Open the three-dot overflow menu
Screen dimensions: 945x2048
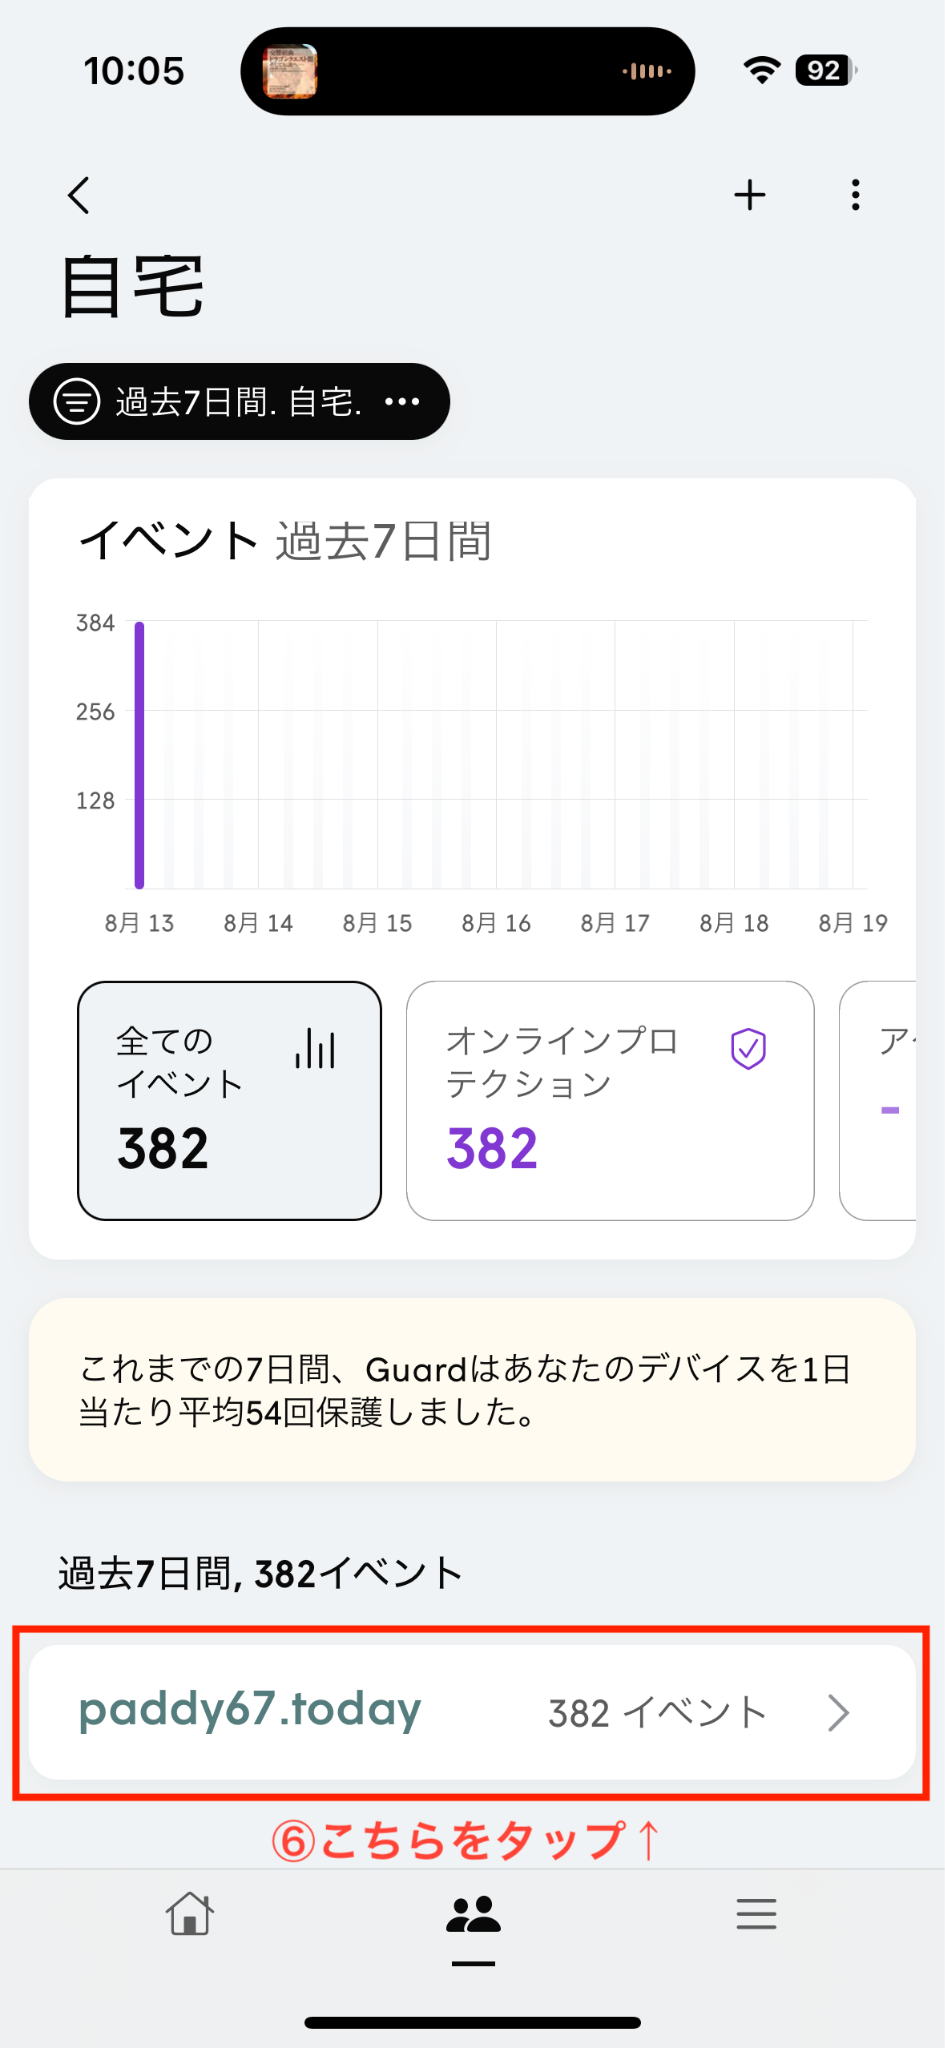(x=855, y=195)
